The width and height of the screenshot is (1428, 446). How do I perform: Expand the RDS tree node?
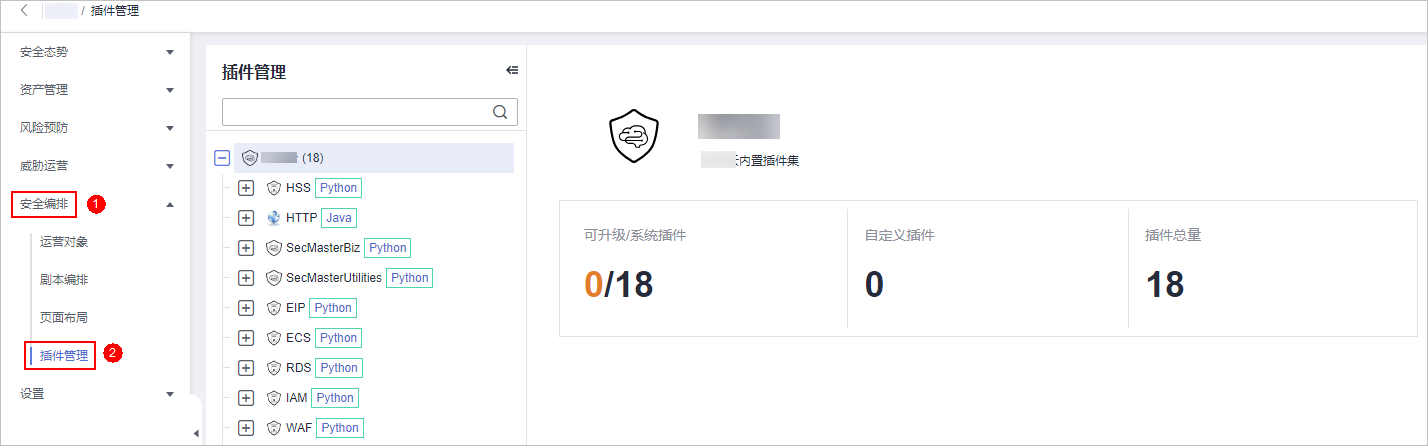click(x=246, y=368)
